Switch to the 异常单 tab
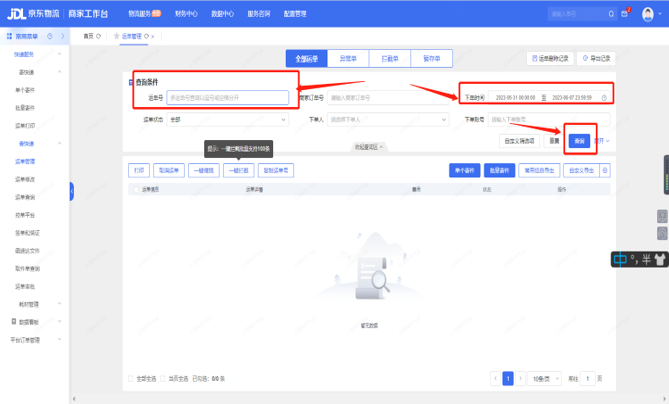This screenshot has height=404, width=669. coord(348,58)
